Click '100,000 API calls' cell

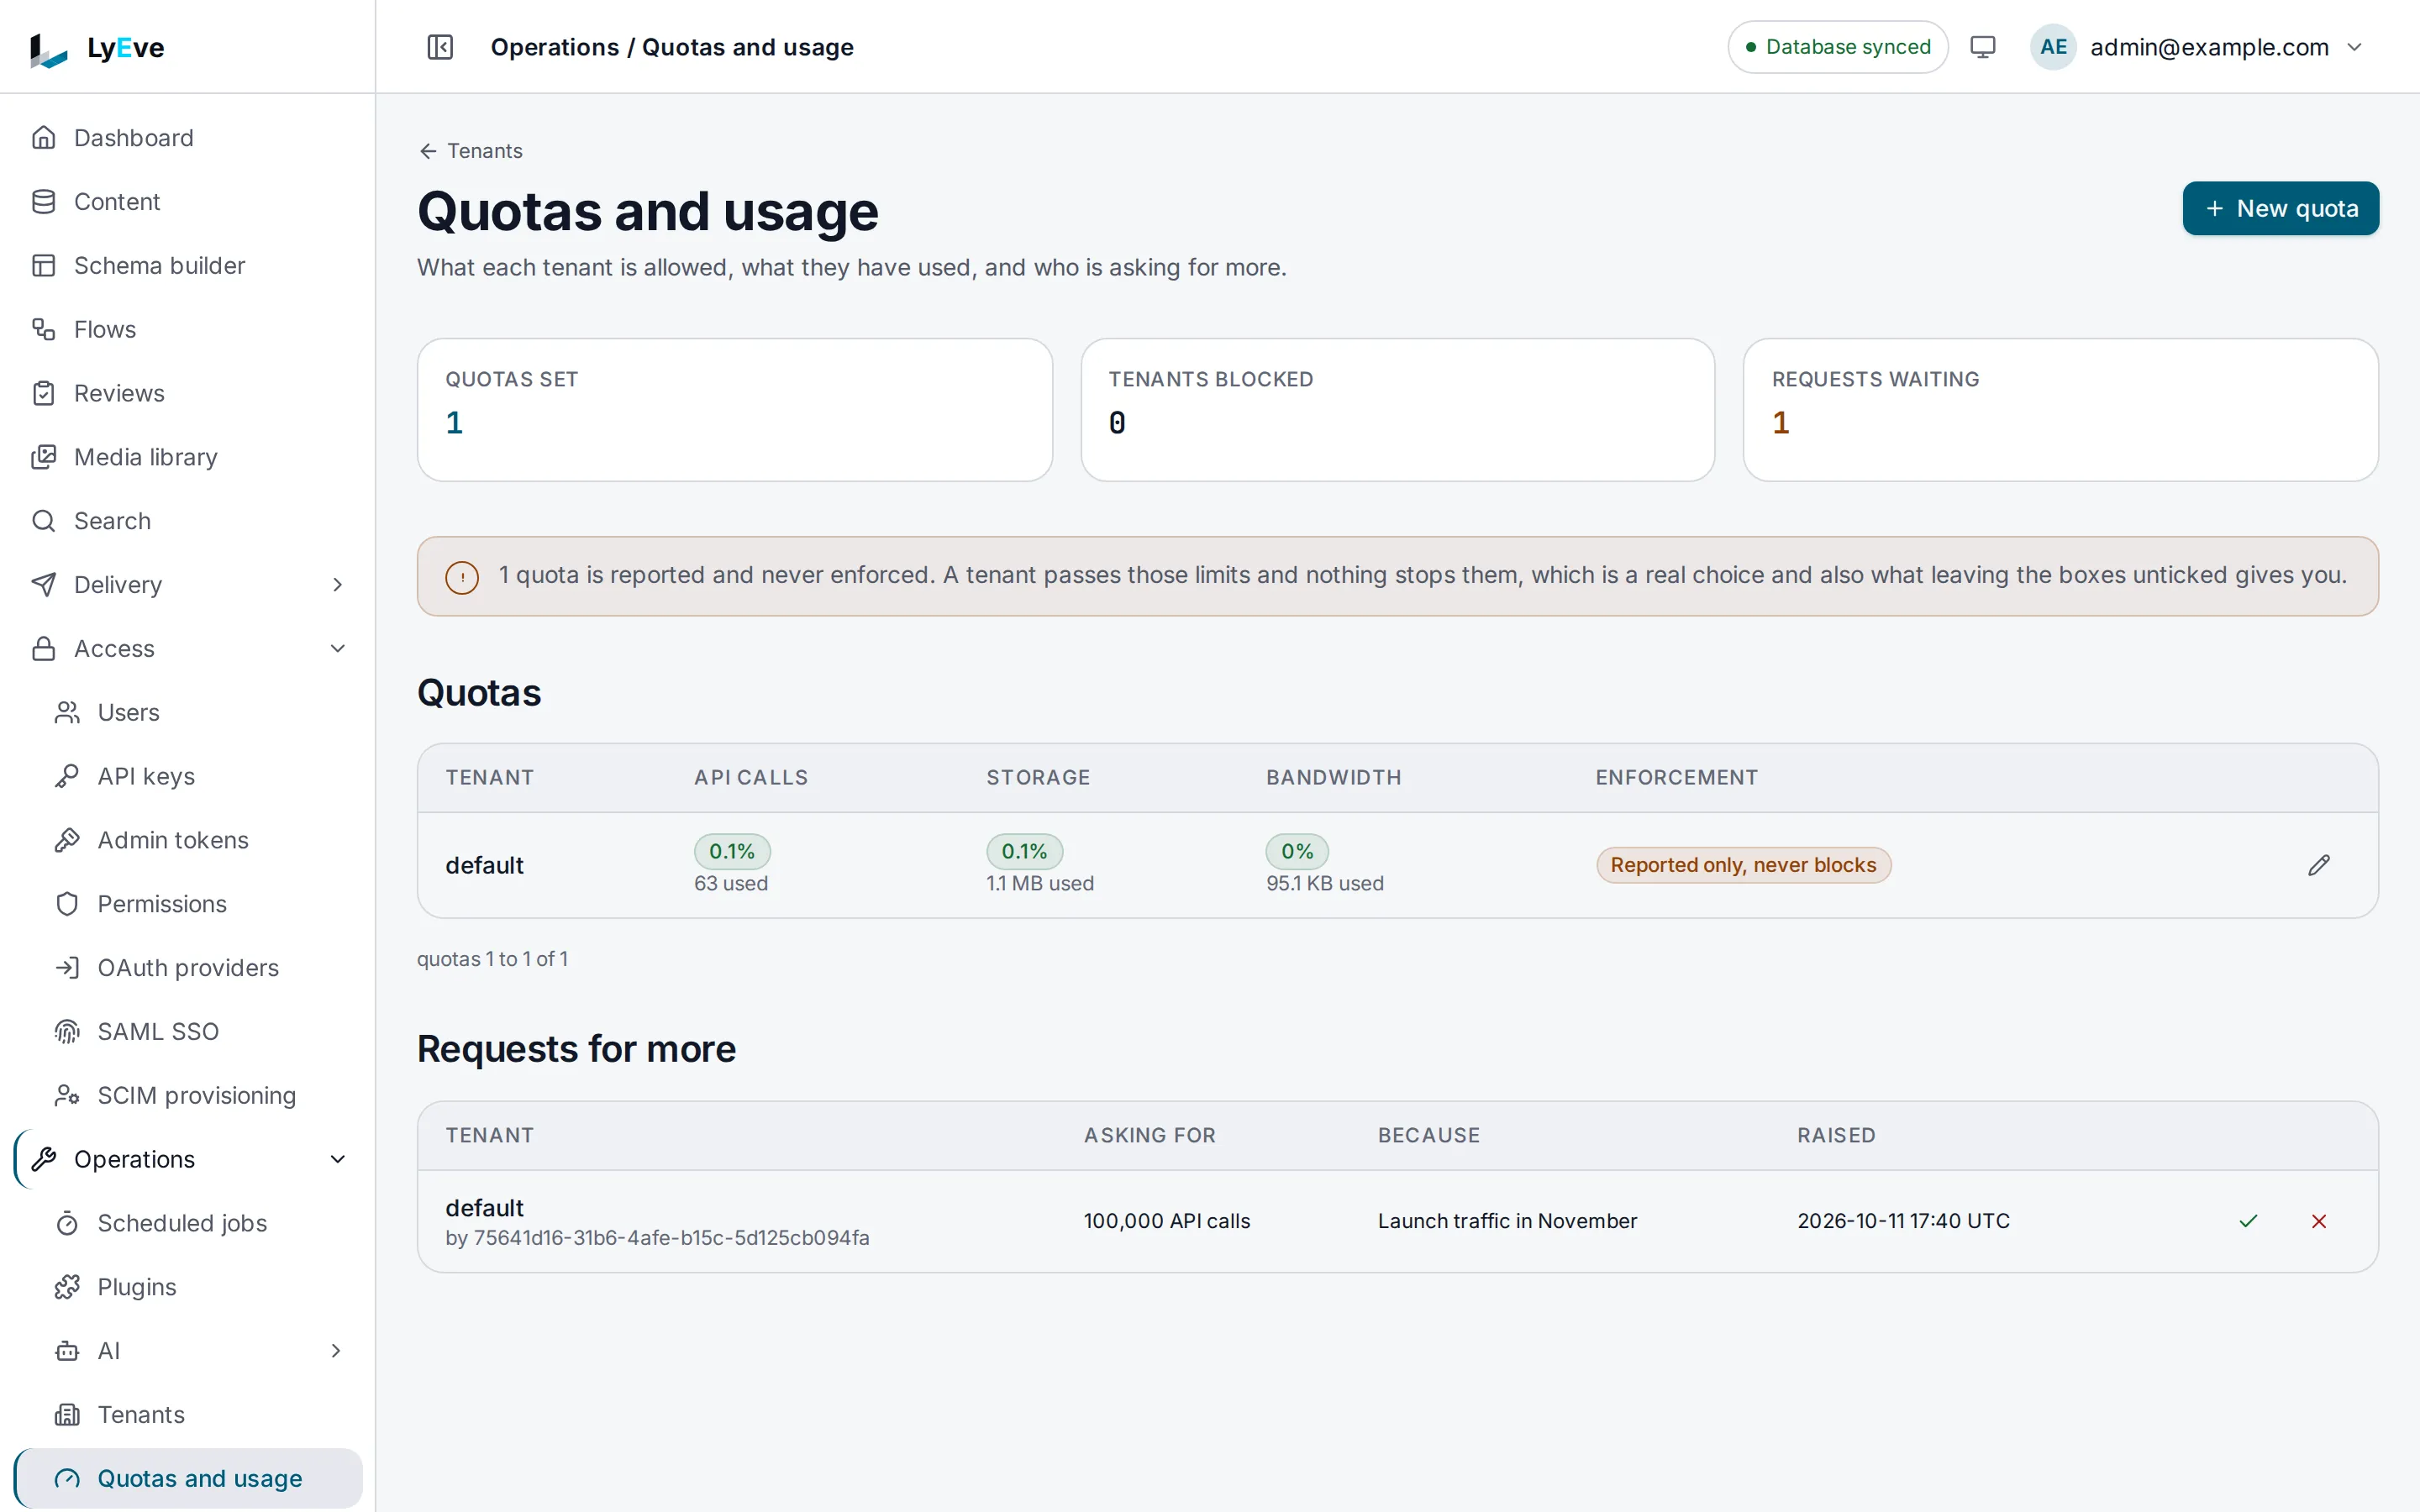coord(1167,1221)
